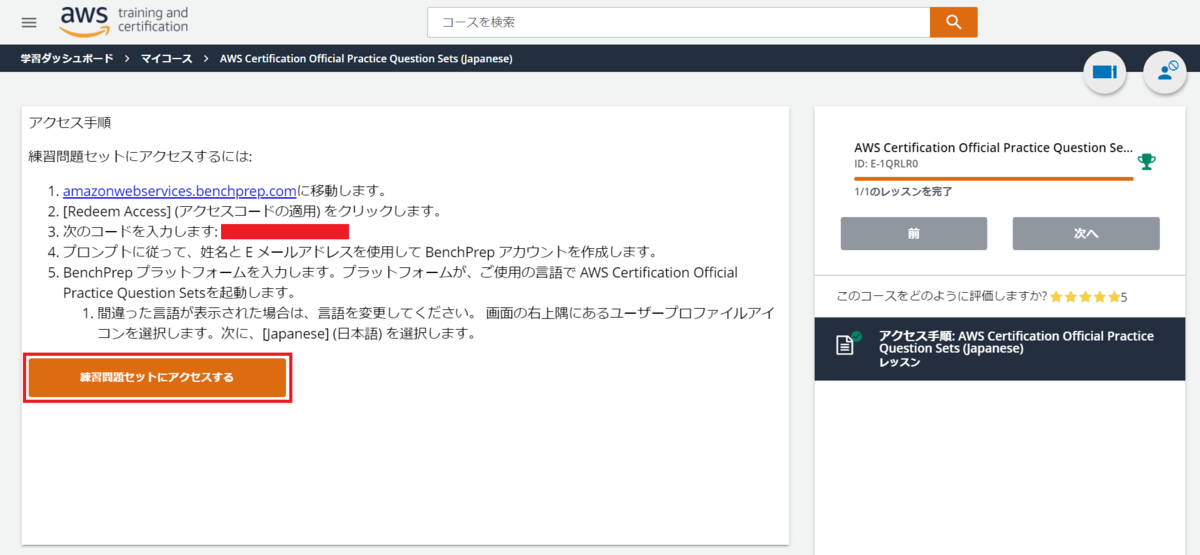Click the orange search magnifier button
Viewport: 1200px width, 555px height.
click(x=953, y=22)
